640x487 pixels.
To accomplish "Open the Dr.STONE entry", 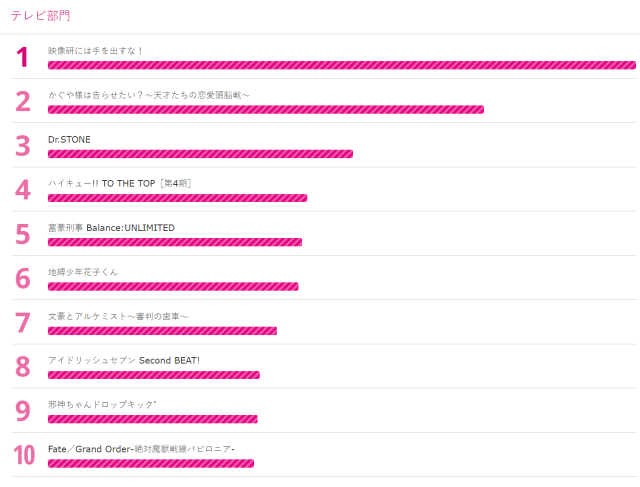I will pos(69,139).
